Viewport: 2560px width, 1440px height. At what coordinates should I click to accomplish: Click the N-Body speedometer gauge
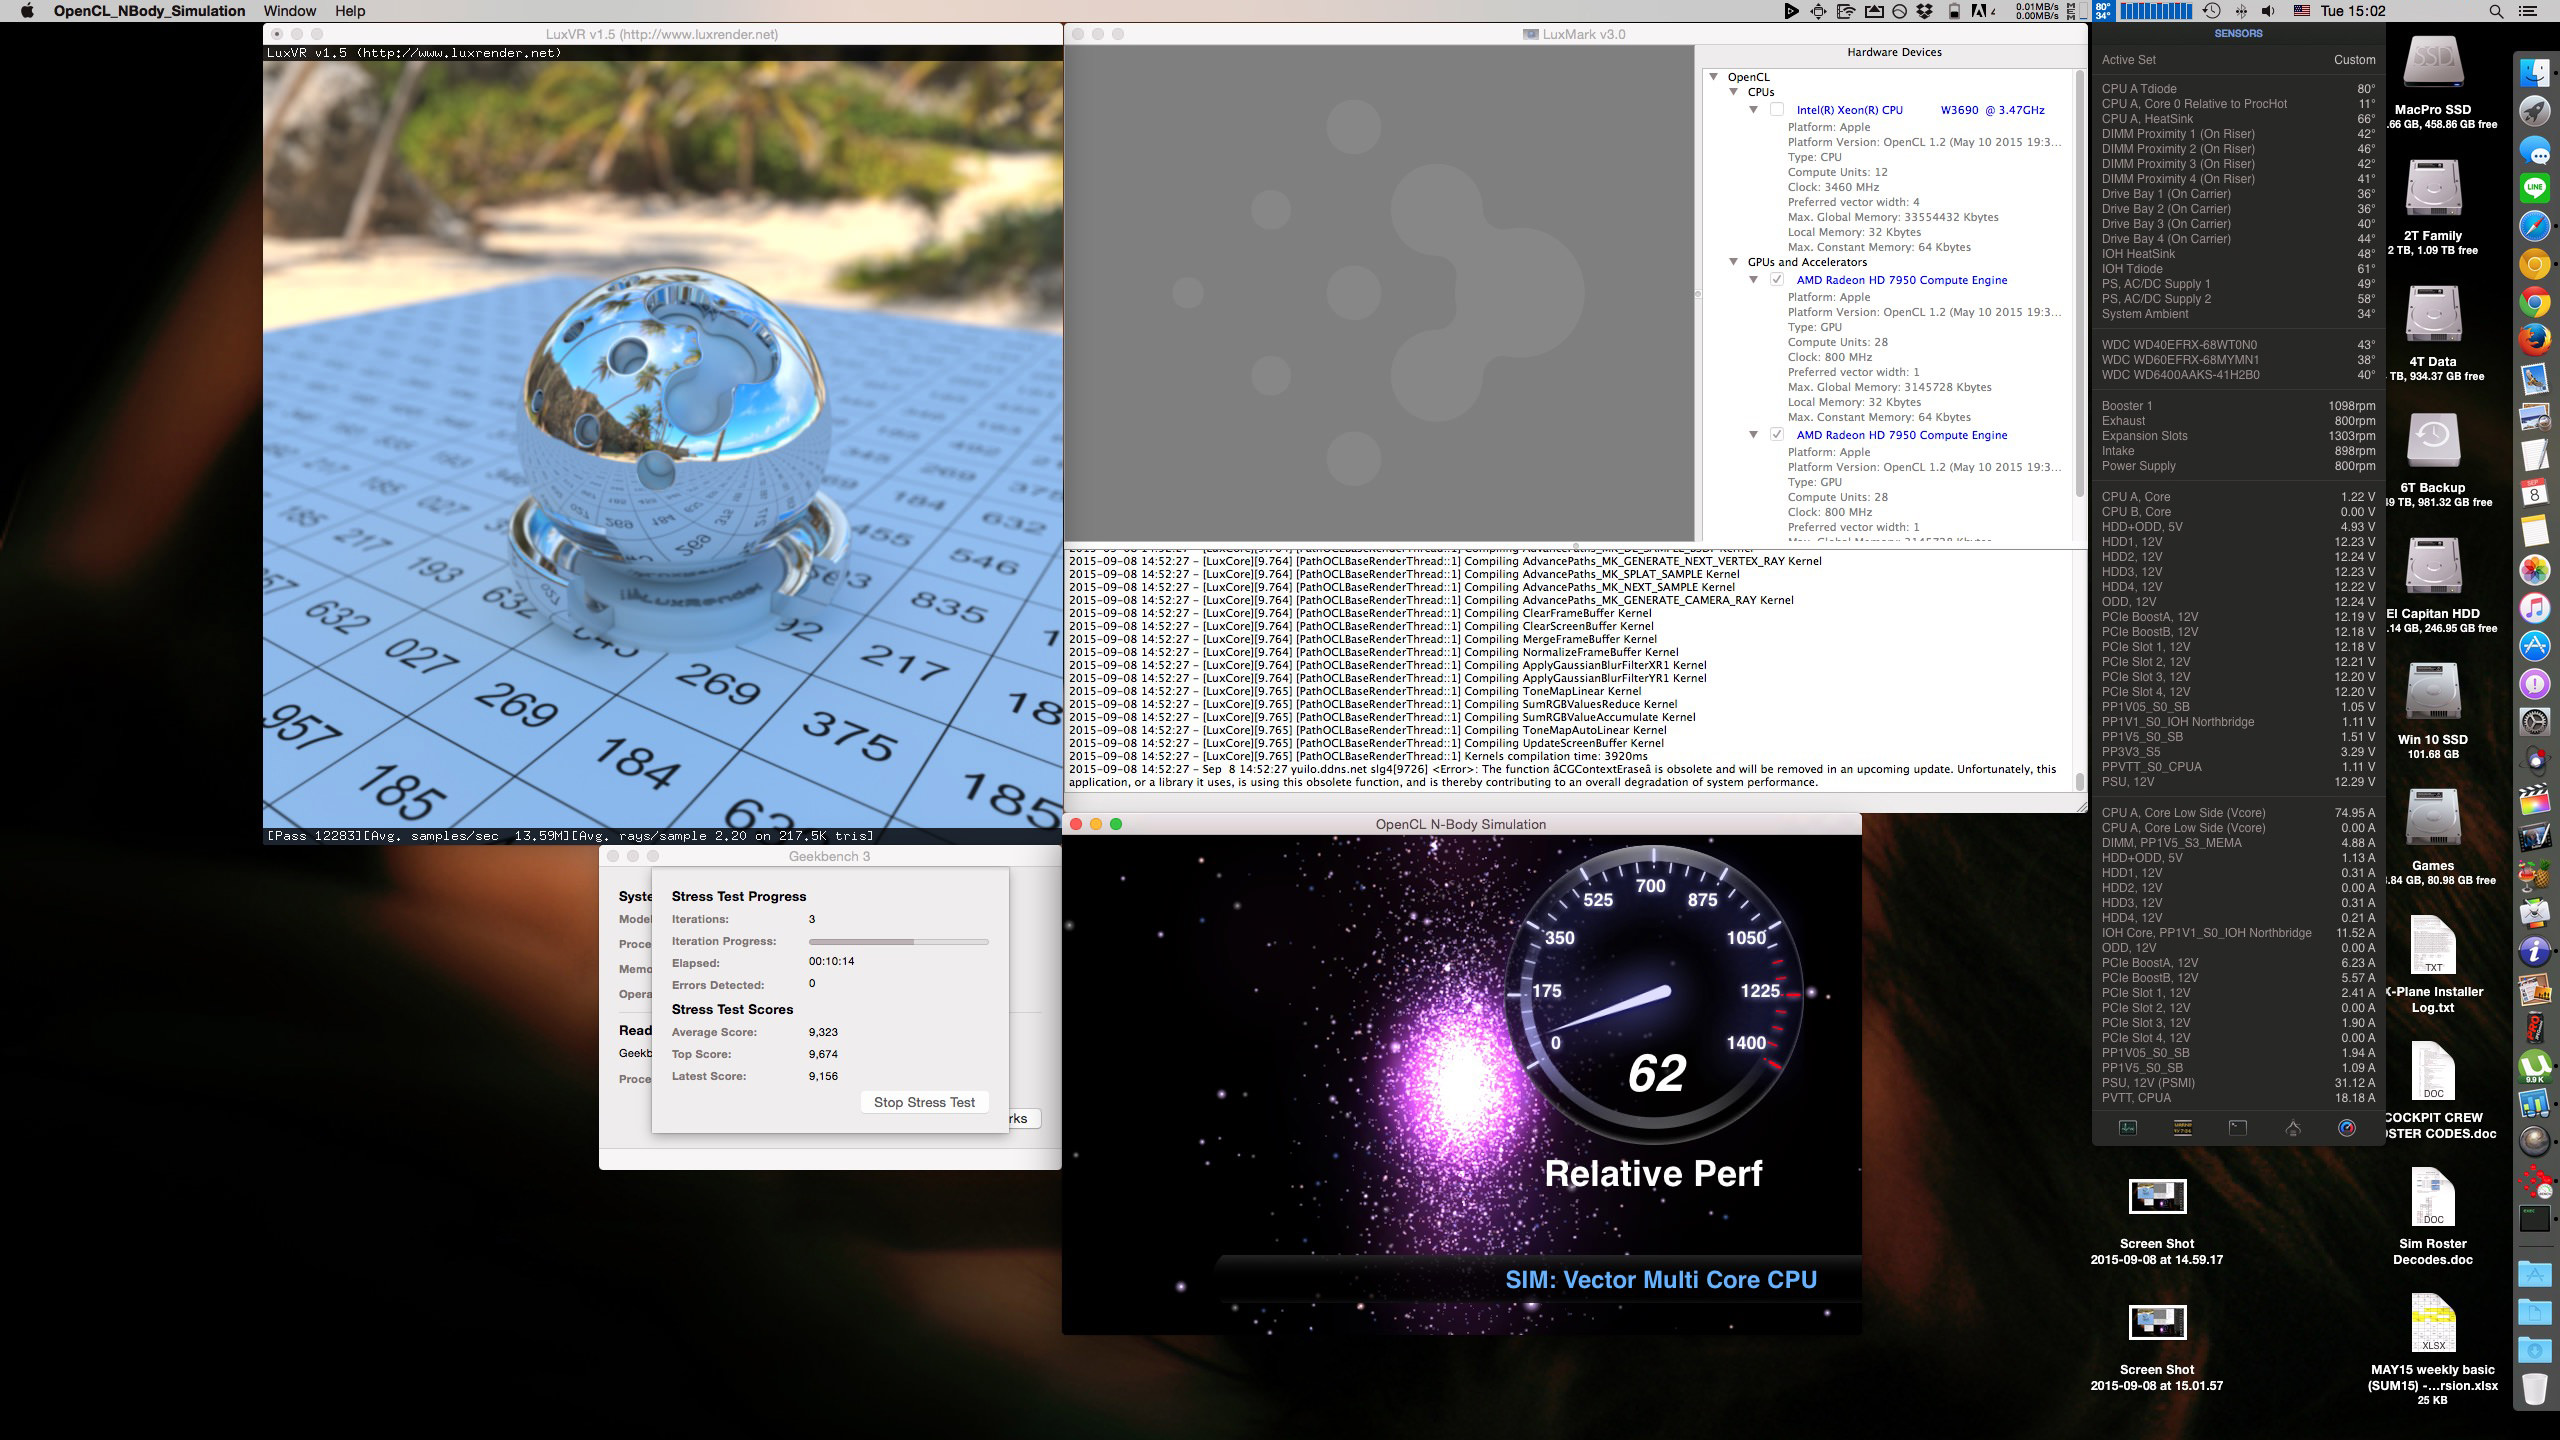(1655, 994)
